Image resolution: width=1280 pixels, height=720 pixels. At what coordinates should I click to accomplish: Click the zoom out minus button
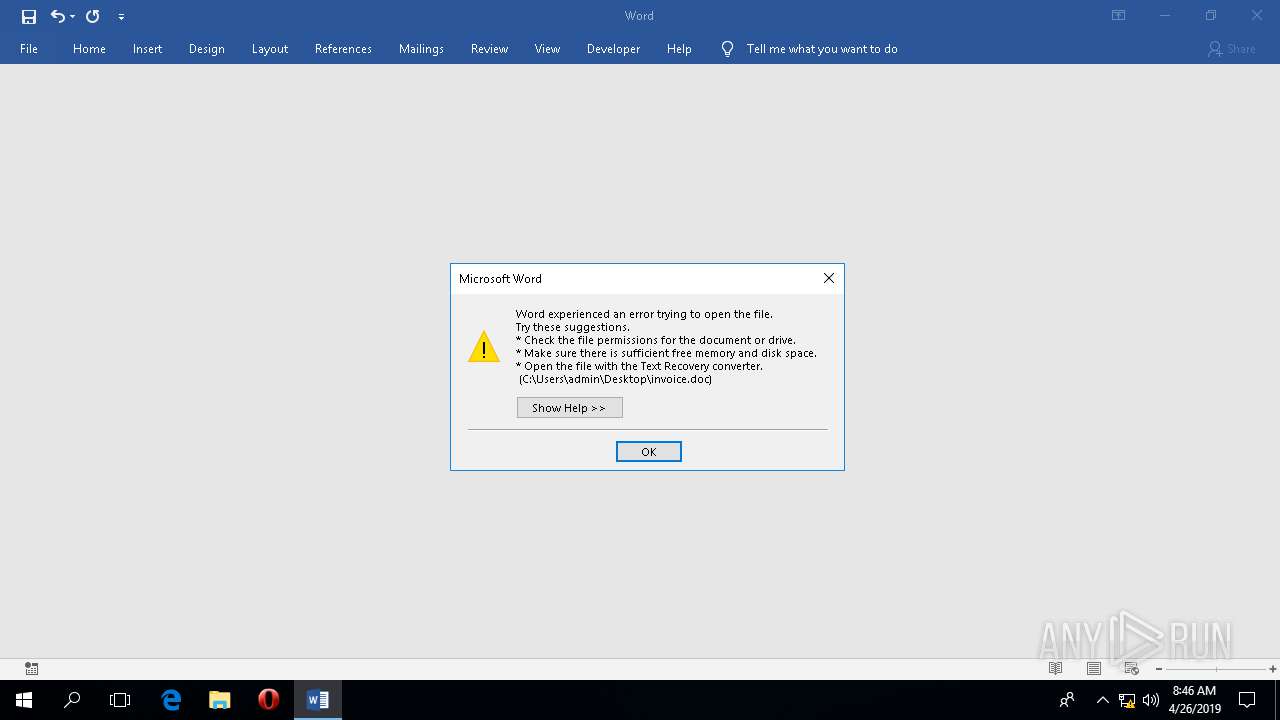tap(1159, 669)
